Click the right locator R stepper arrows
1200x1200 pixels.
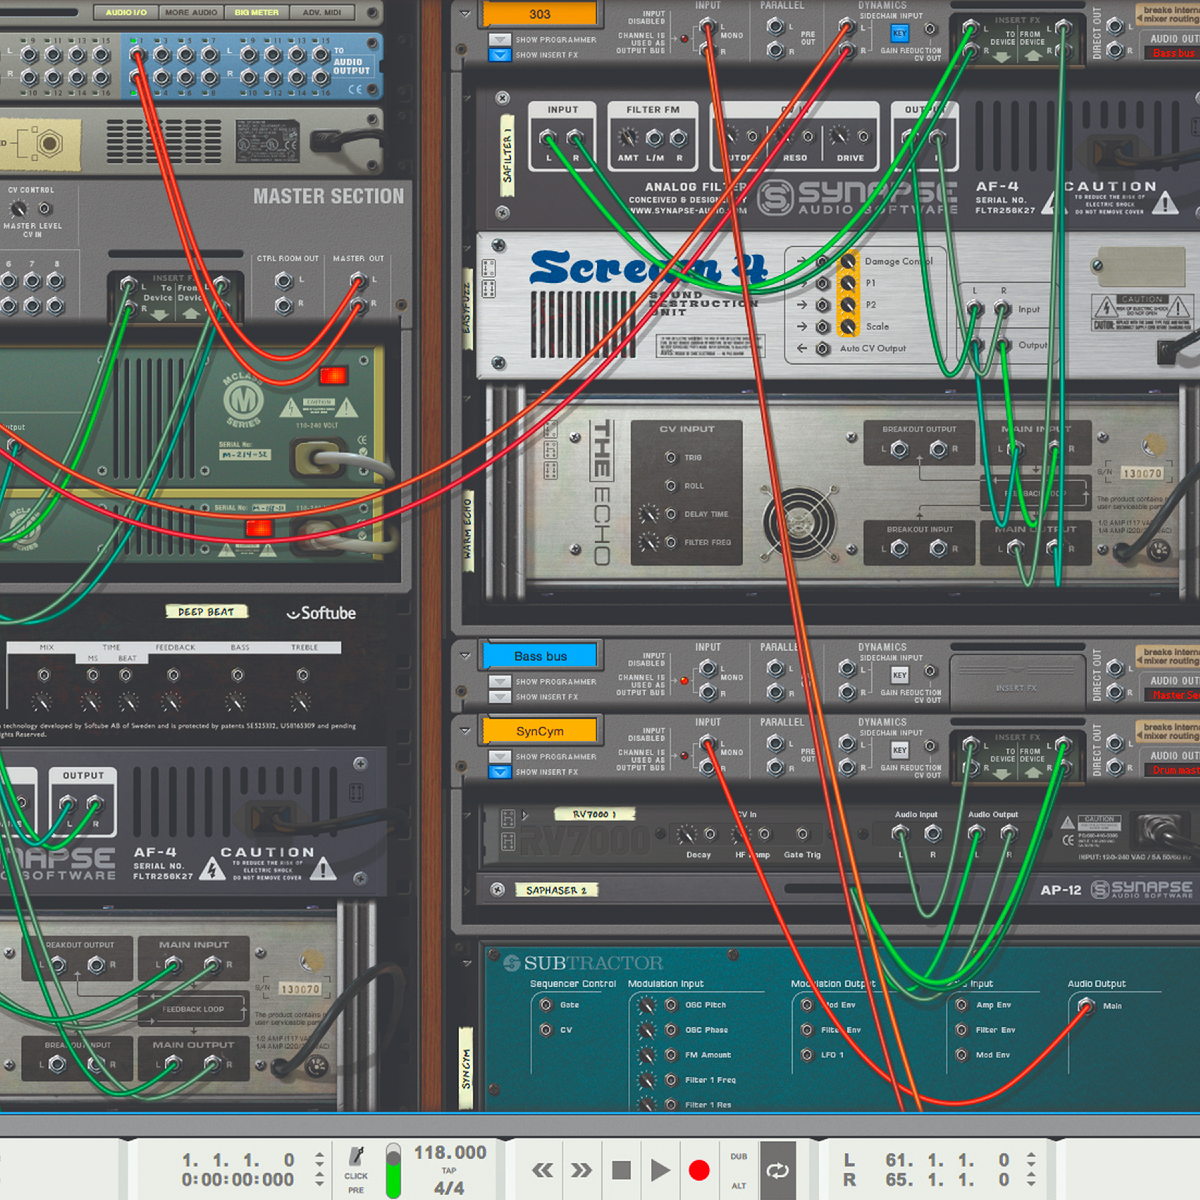[1031, 1180]
